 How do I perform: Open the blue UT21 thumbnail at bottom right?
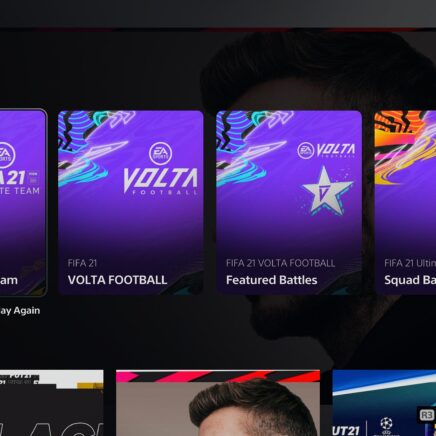coord(384,403)
